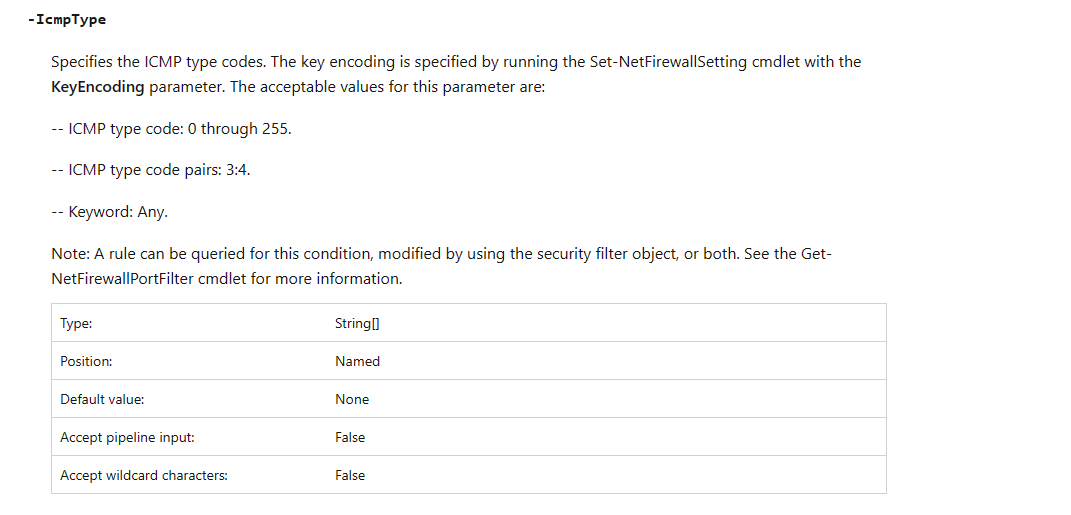
Task: Click 'False' in the wildcard characters row
Action: pyautogui.click(x=350, y=475)
